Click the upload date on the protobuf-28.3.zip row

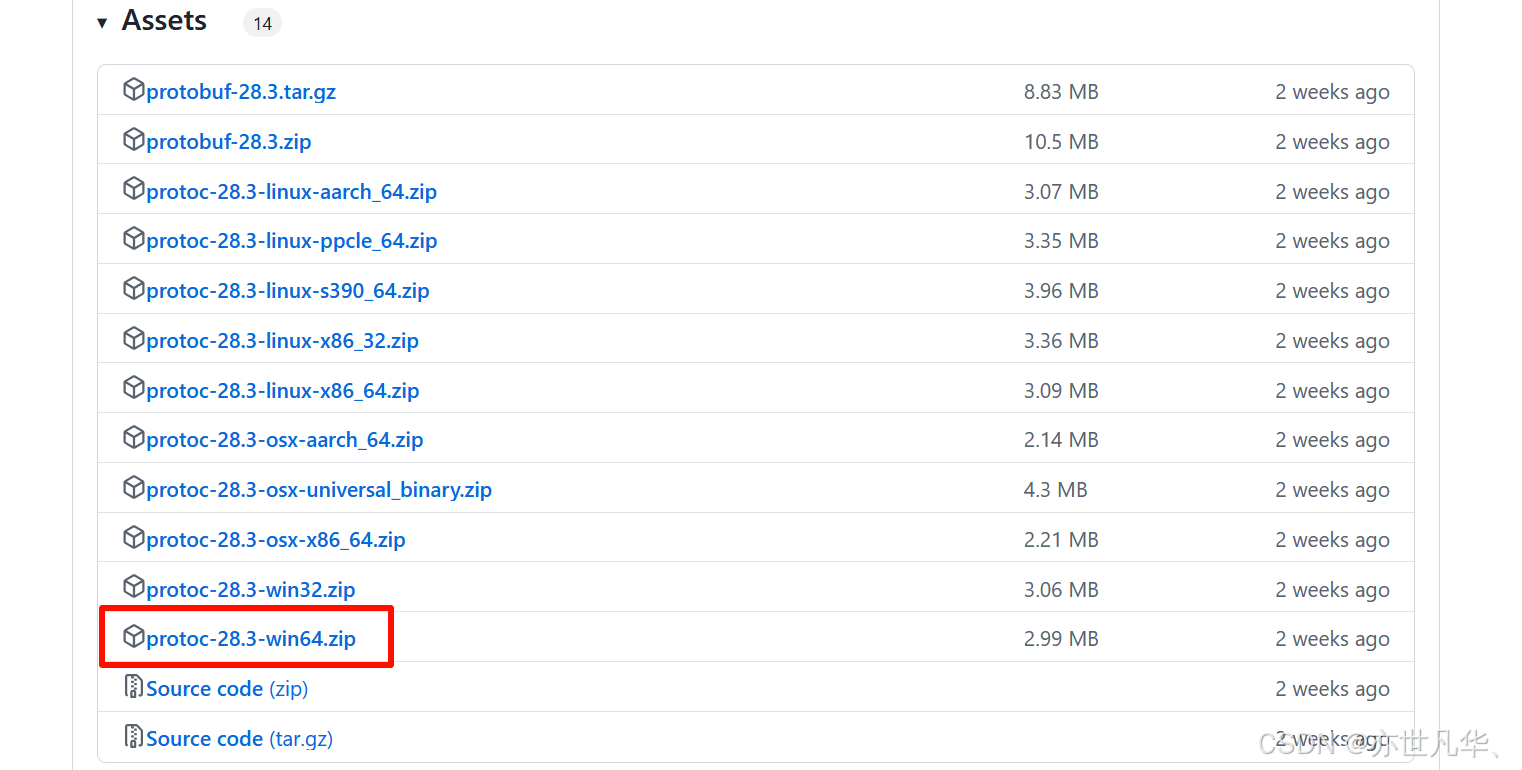(1332, 142)
